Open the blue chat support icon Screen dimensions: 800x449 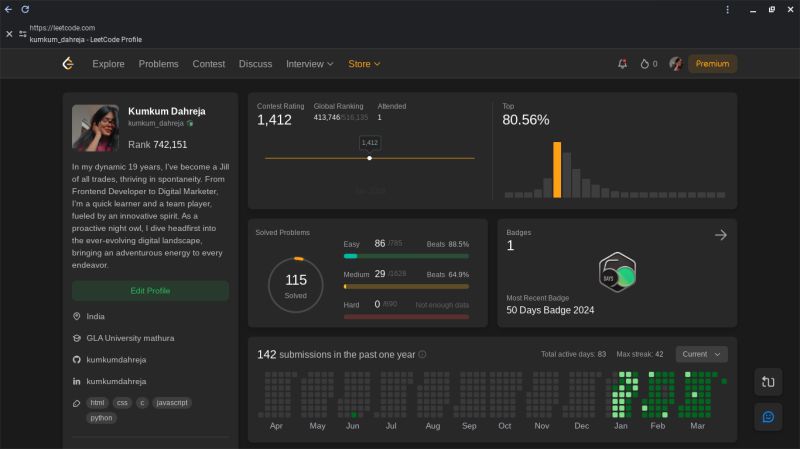[768, 416]
